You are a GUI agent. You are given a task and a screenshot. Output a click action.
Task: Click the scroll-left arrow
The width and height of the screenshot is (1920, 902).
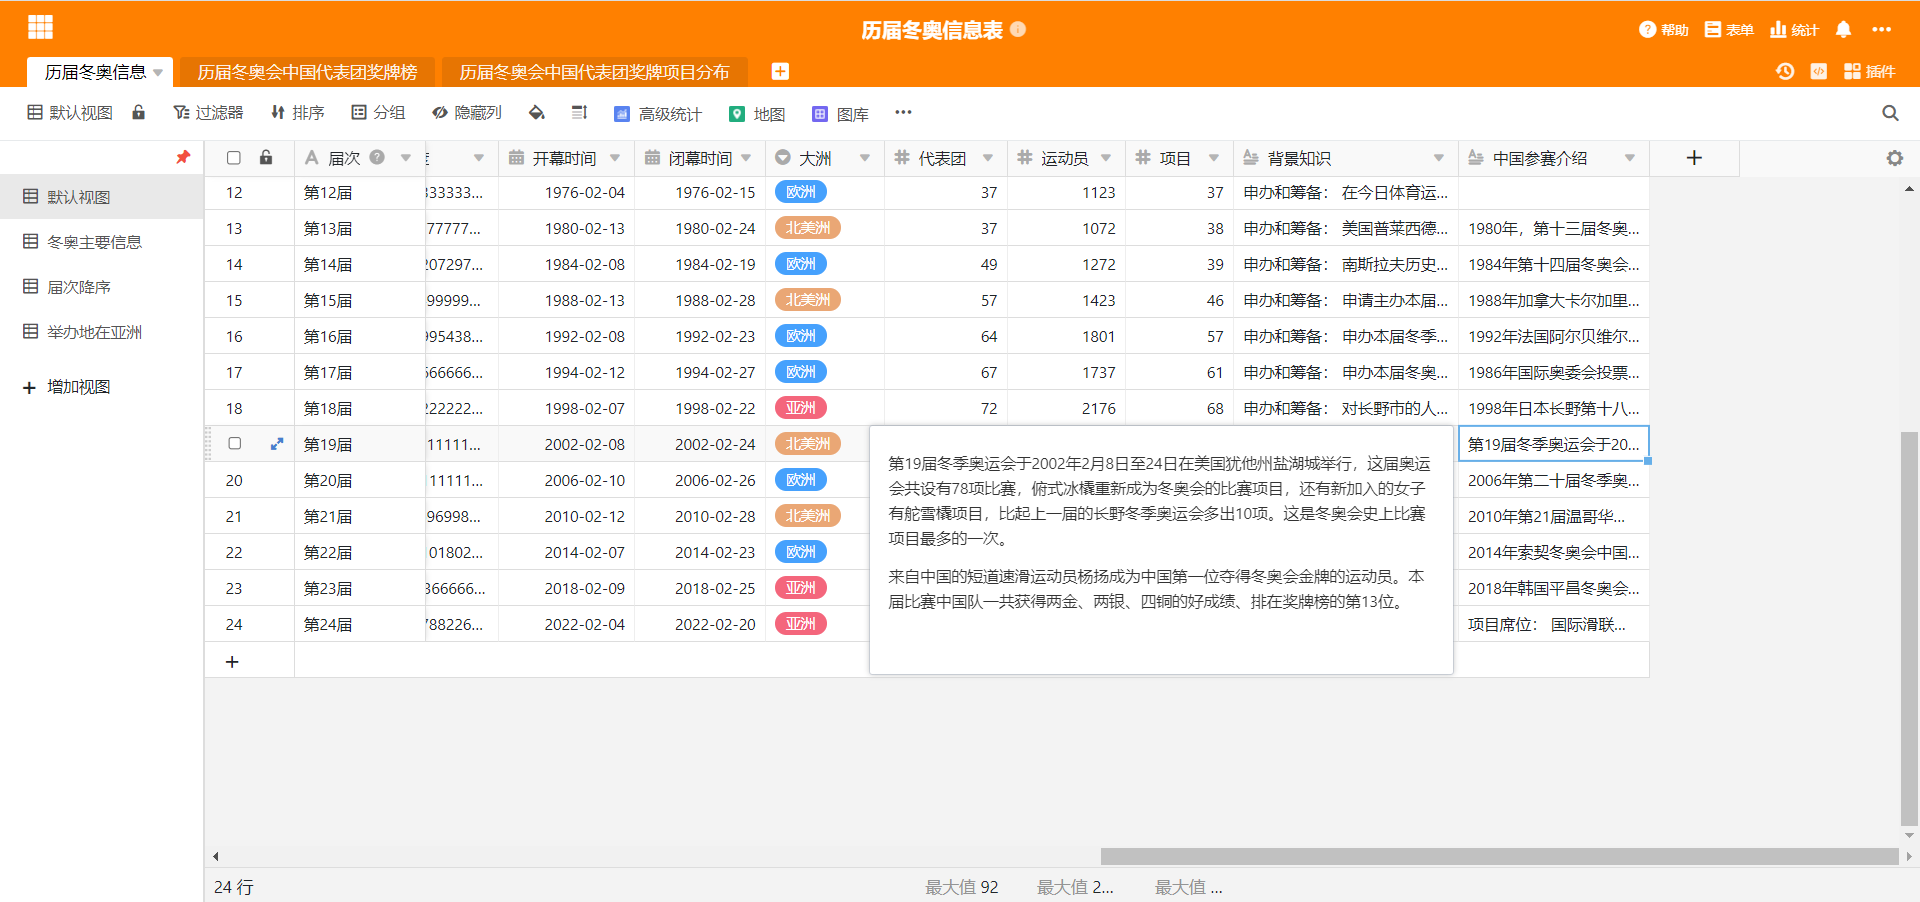coord(216,857)
